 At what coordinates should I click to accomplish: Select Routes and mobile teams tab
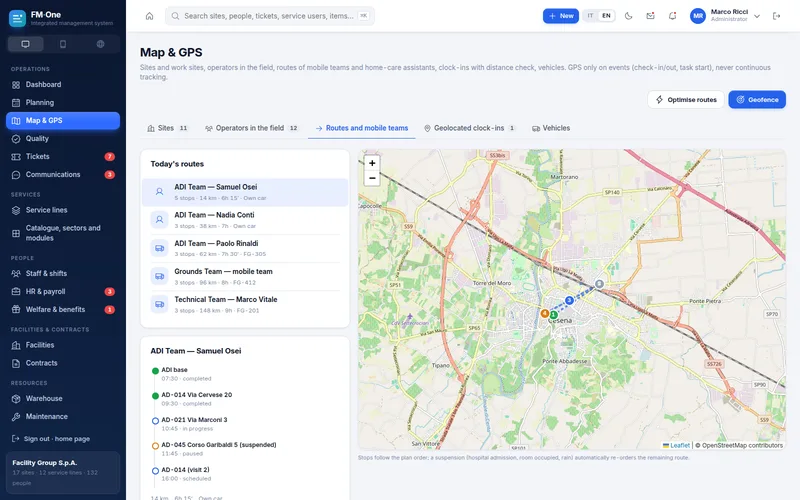coord(362,128)
